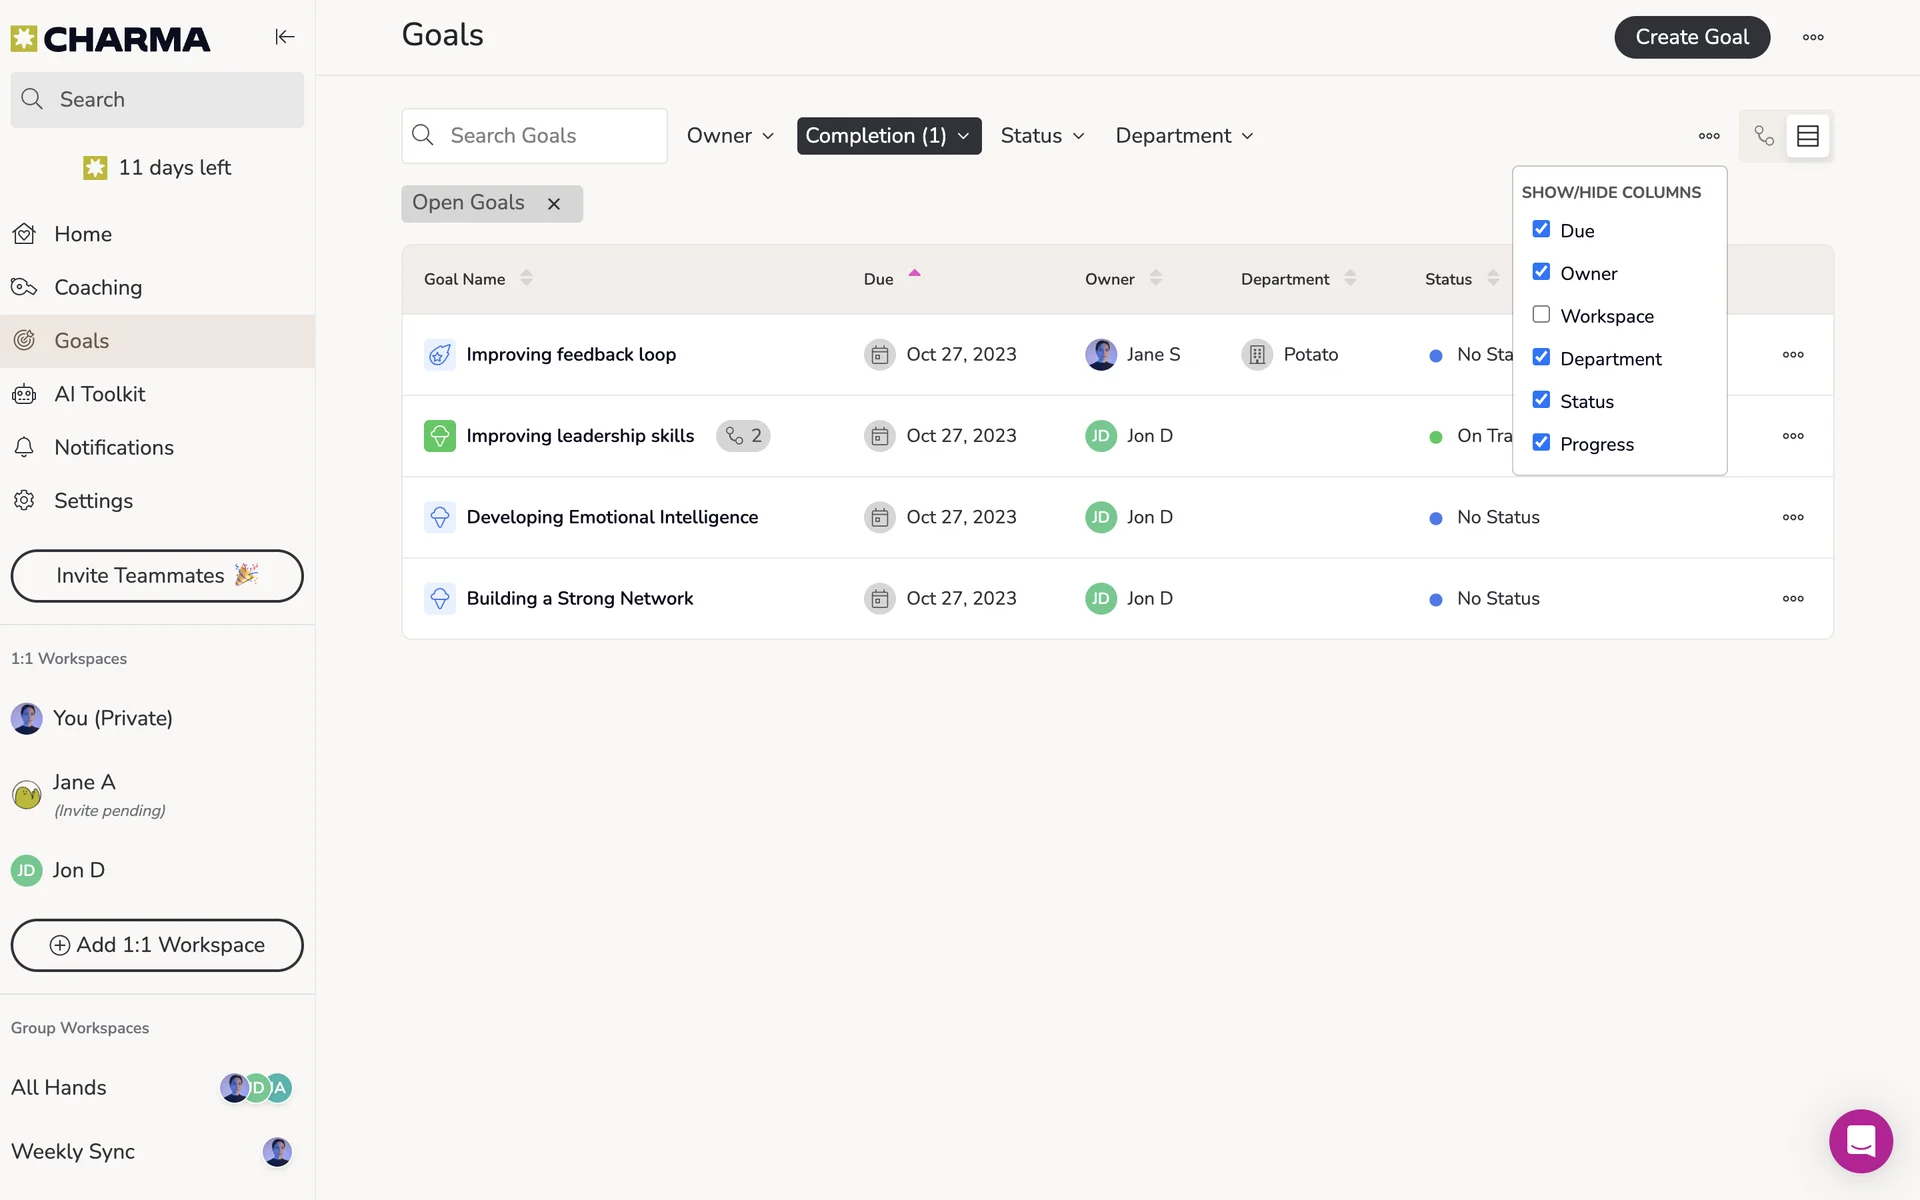Open Notifications from the sidebar
Viewport: 1920px width, 1200px height.
click(113, 448)
